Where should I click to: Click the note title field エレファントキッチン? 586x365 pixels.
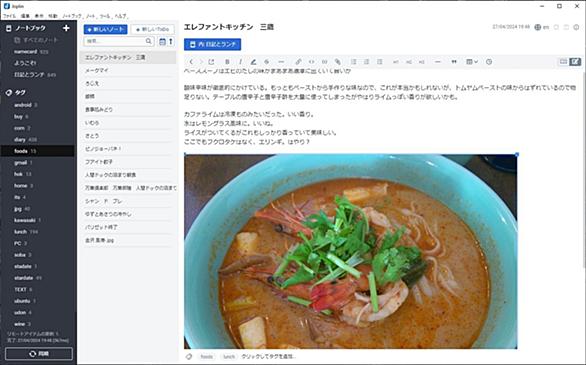point(229,27)
